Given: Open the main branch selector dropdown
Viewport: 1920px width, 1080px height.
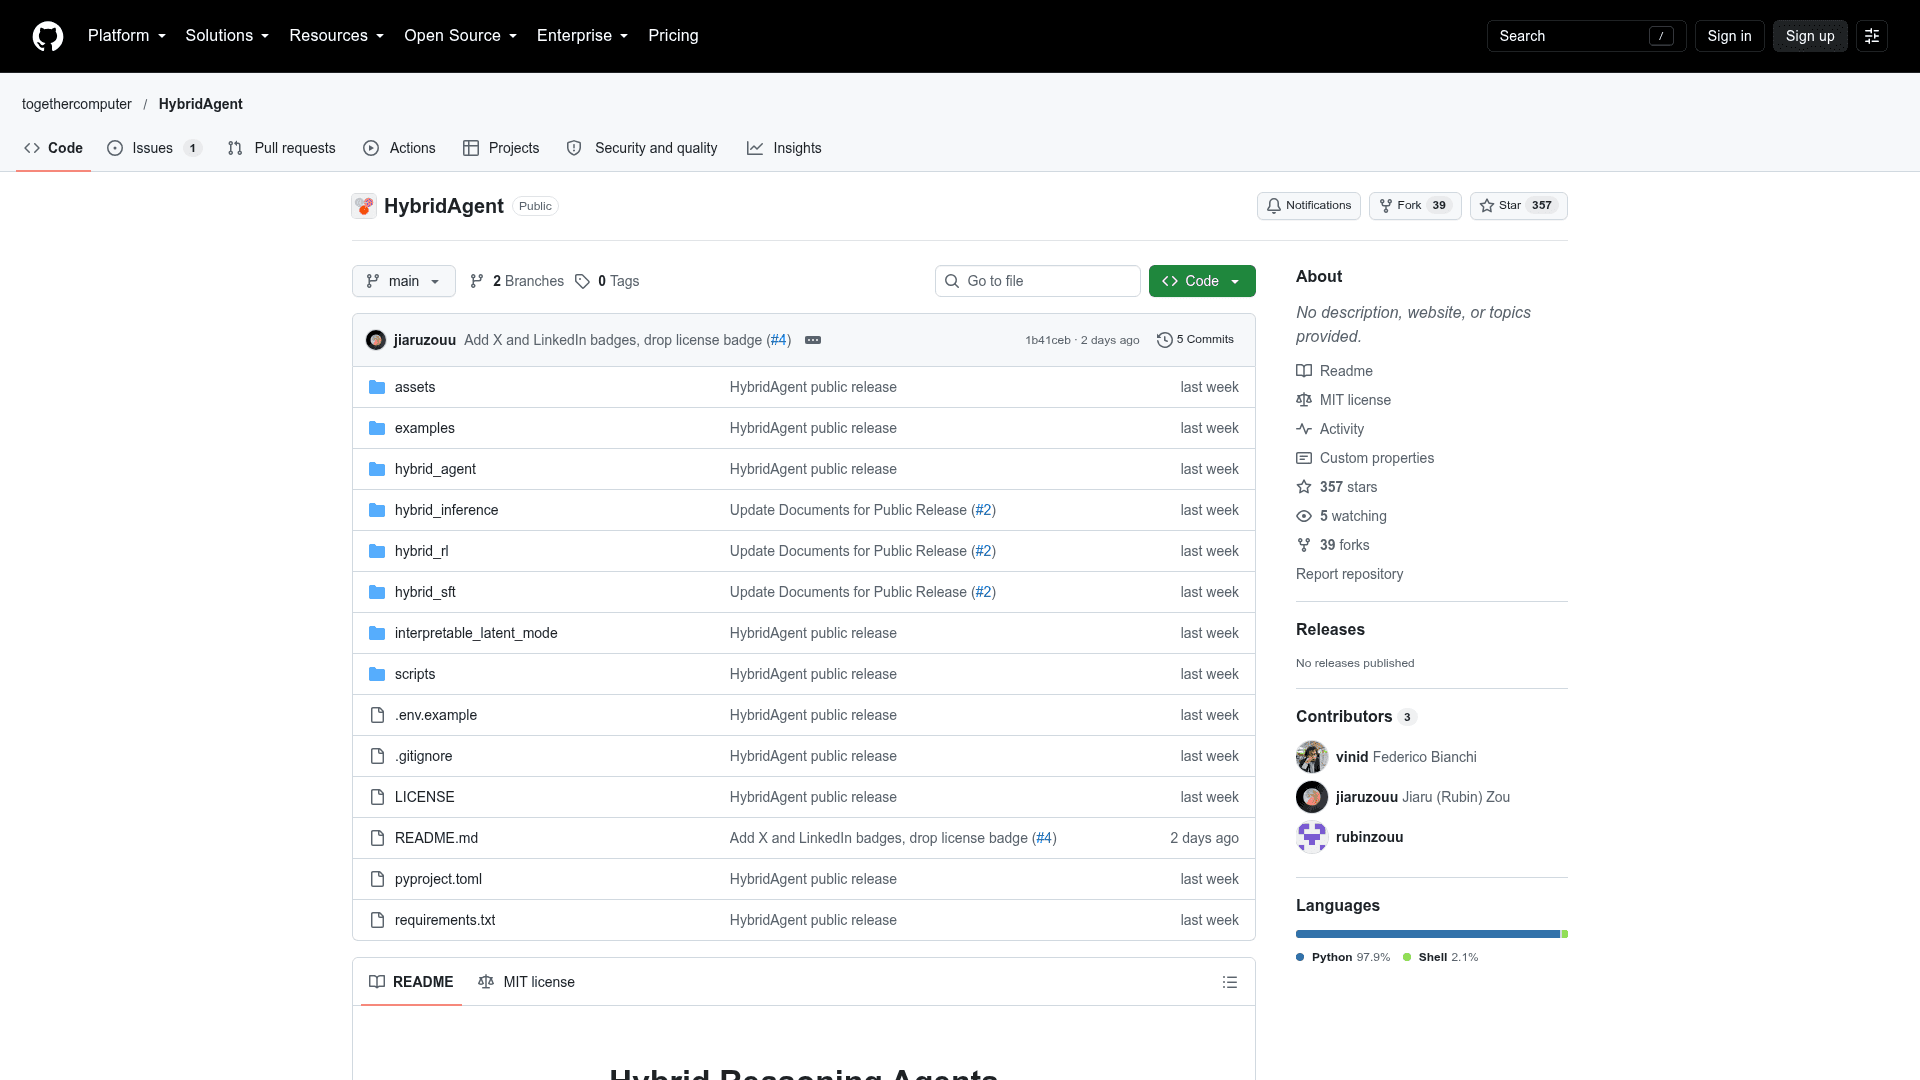Looking at the screenshot, I should pos(404,281).
